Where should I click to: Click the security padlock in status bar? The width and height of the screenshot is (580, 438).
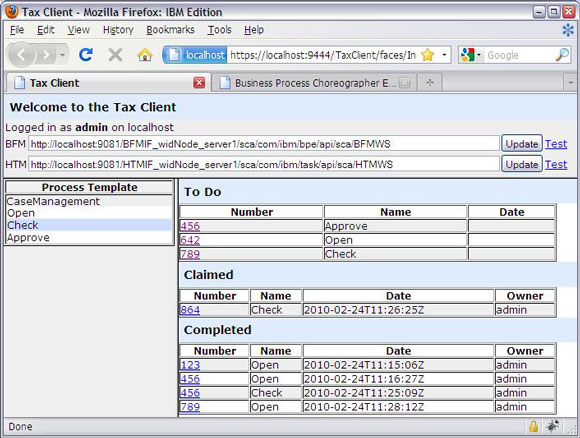[533, 426]
